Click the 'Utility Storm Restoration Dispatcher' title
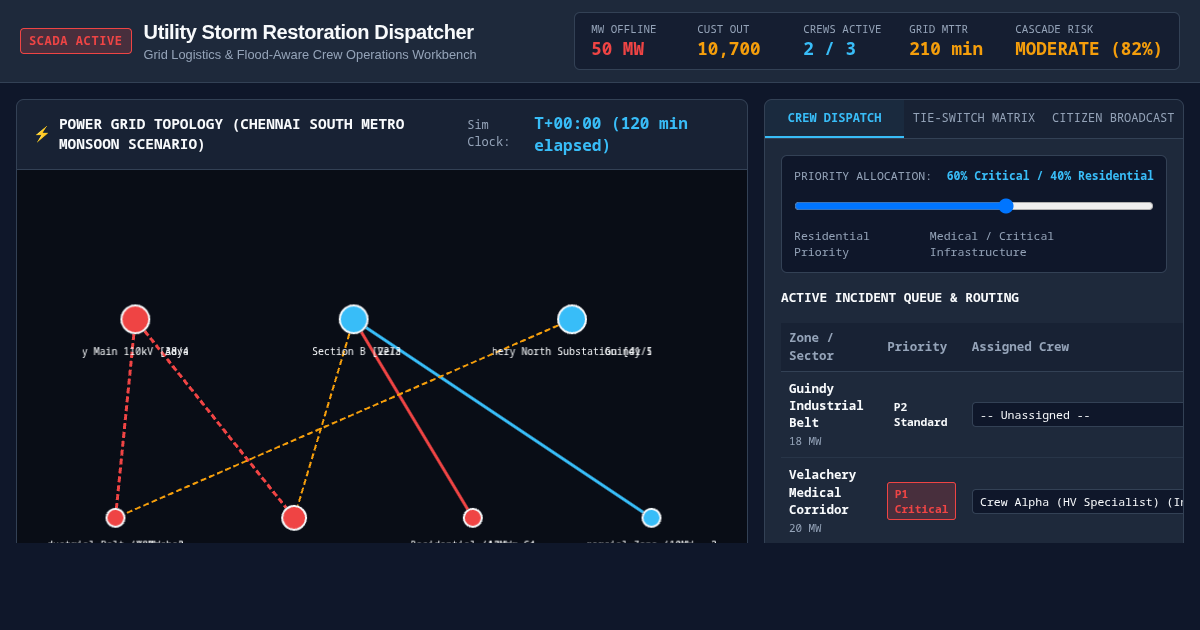Viewport: 1200px width, 630px height. click(309, 32)
